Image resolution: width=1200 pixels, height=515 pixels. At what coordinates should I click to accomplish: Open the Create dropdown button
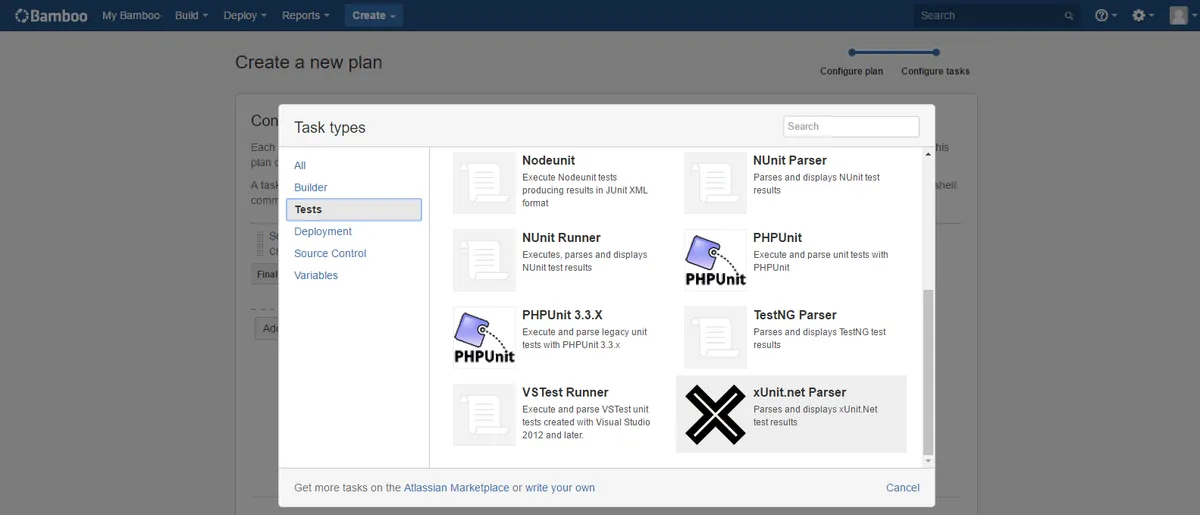374,15
